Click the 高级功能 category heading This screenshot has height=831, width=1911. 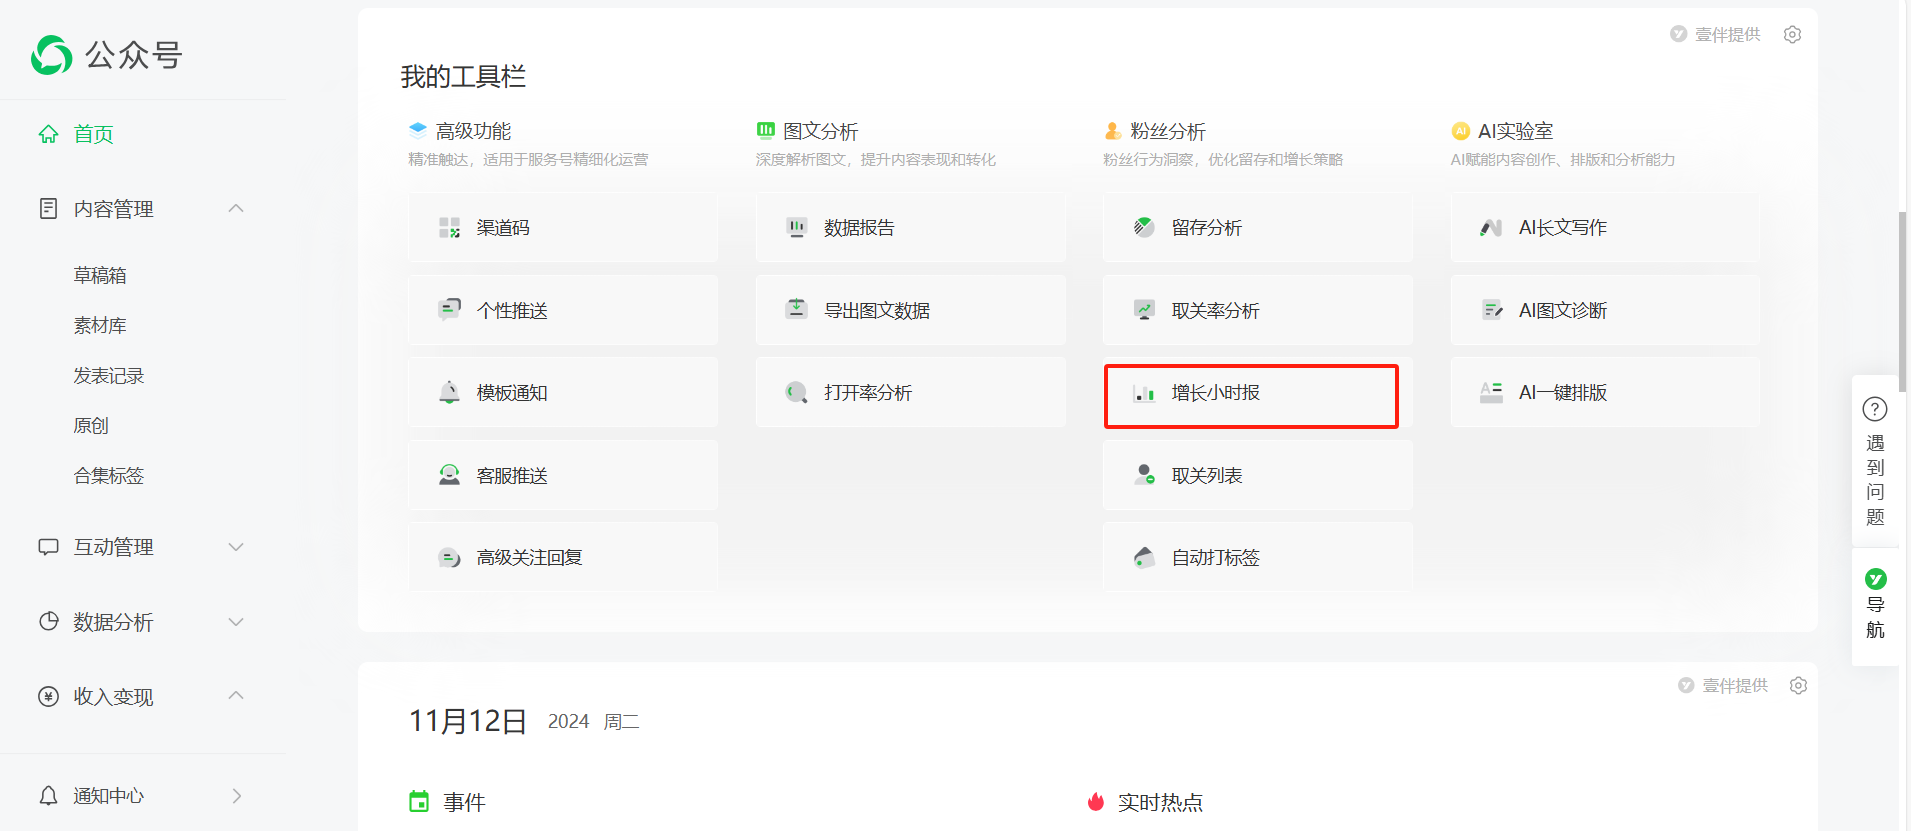coord(473,131)
